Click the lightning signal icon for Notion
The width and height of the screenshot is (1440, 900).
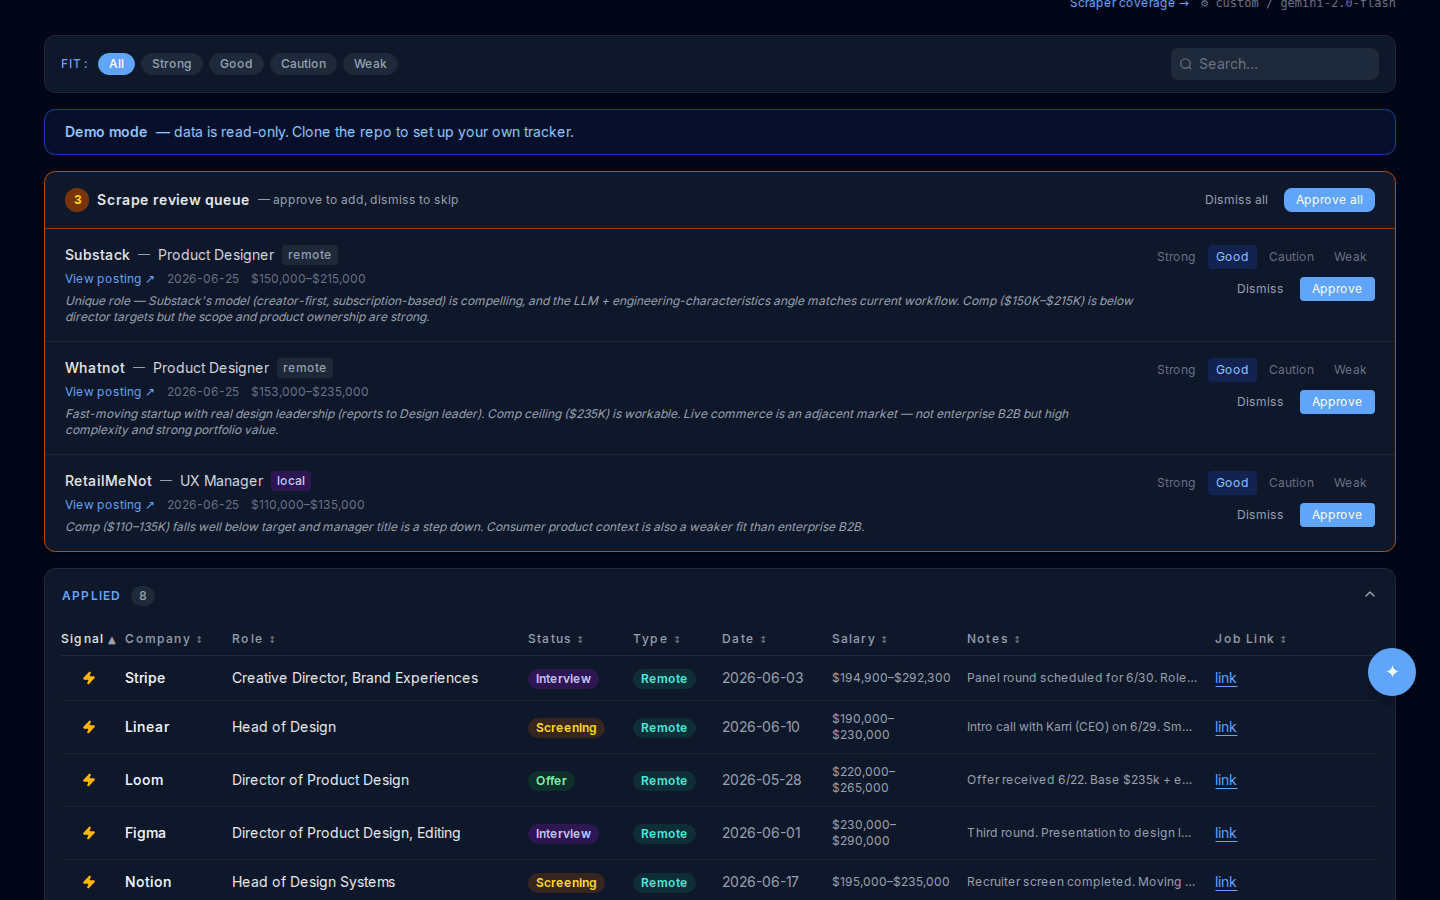pos(89,882)
